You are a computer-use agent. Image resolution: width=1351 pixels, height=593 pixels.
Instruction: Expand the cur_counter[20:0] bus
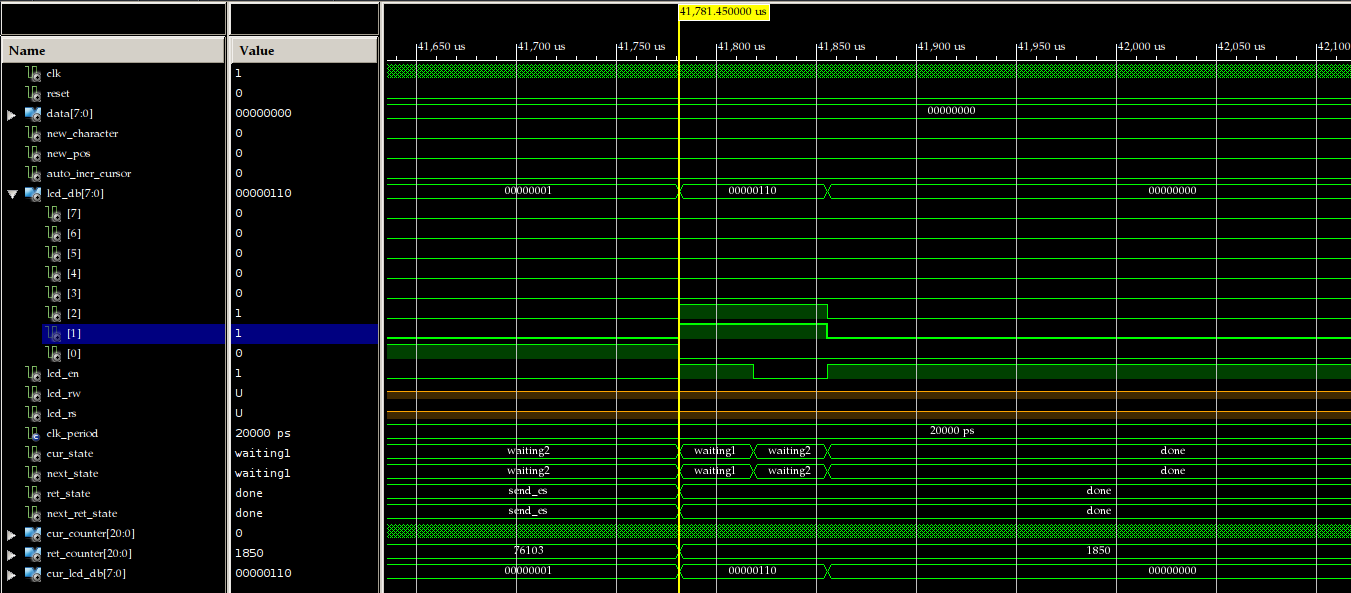[x=12, y=534]
